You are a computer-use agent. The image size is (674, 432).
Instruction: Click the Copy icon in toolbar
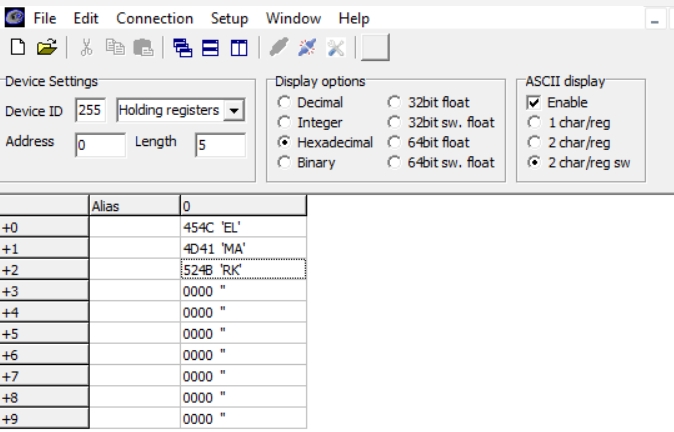(114, 46)
